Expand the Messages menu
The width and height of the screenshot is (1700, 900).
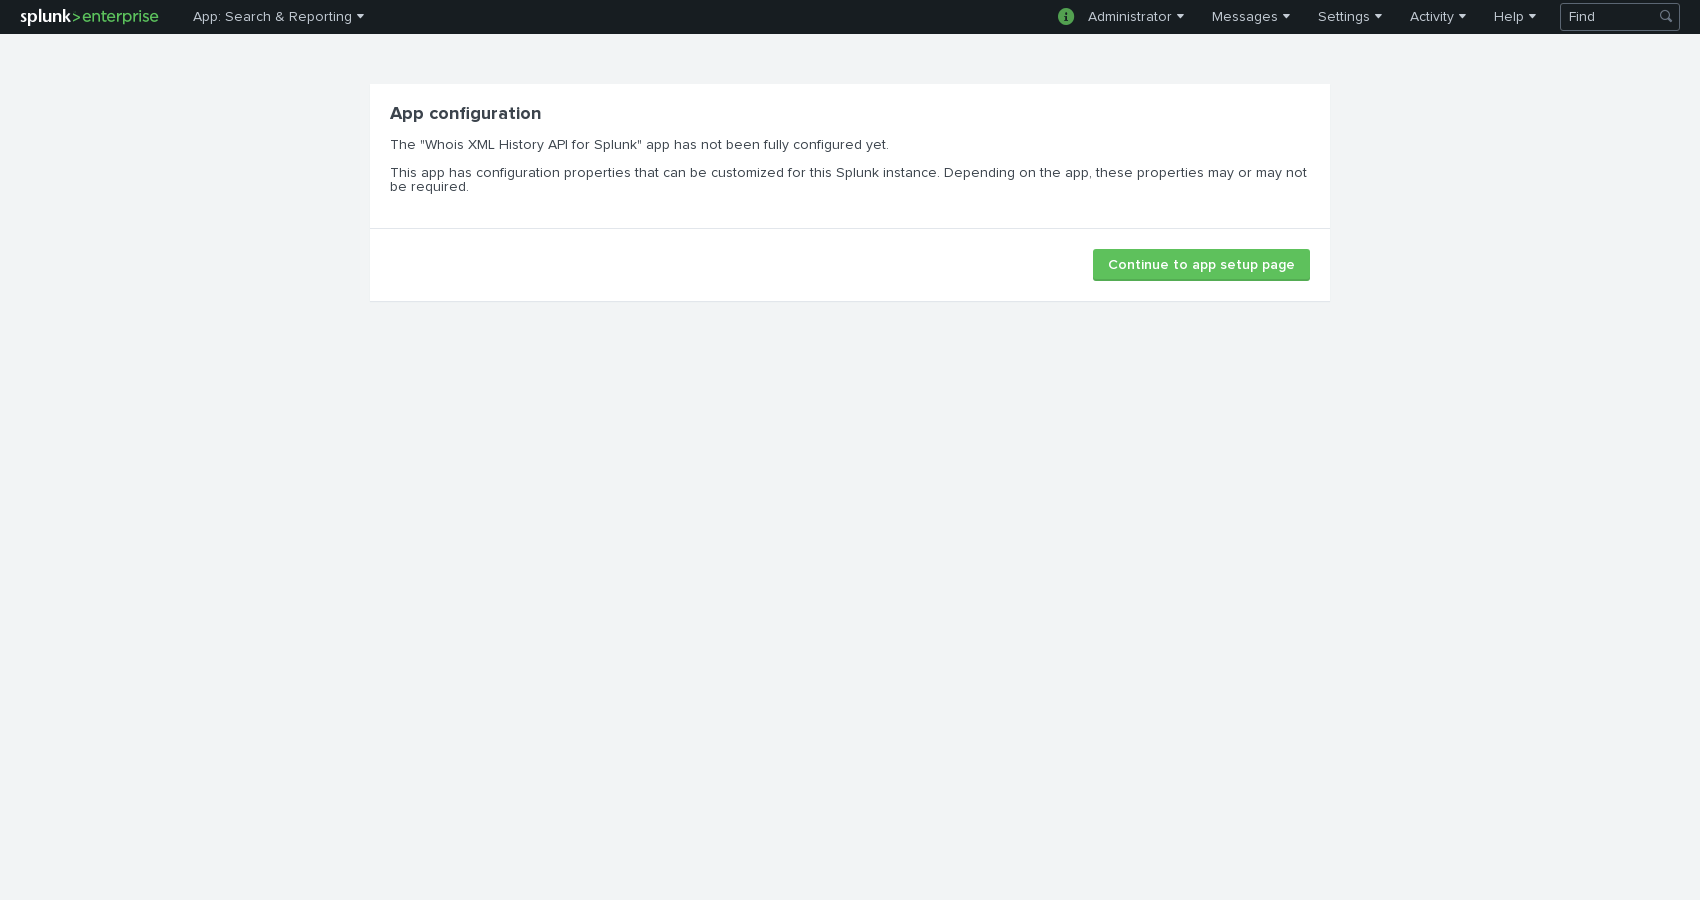click(x=1251, y=17)
